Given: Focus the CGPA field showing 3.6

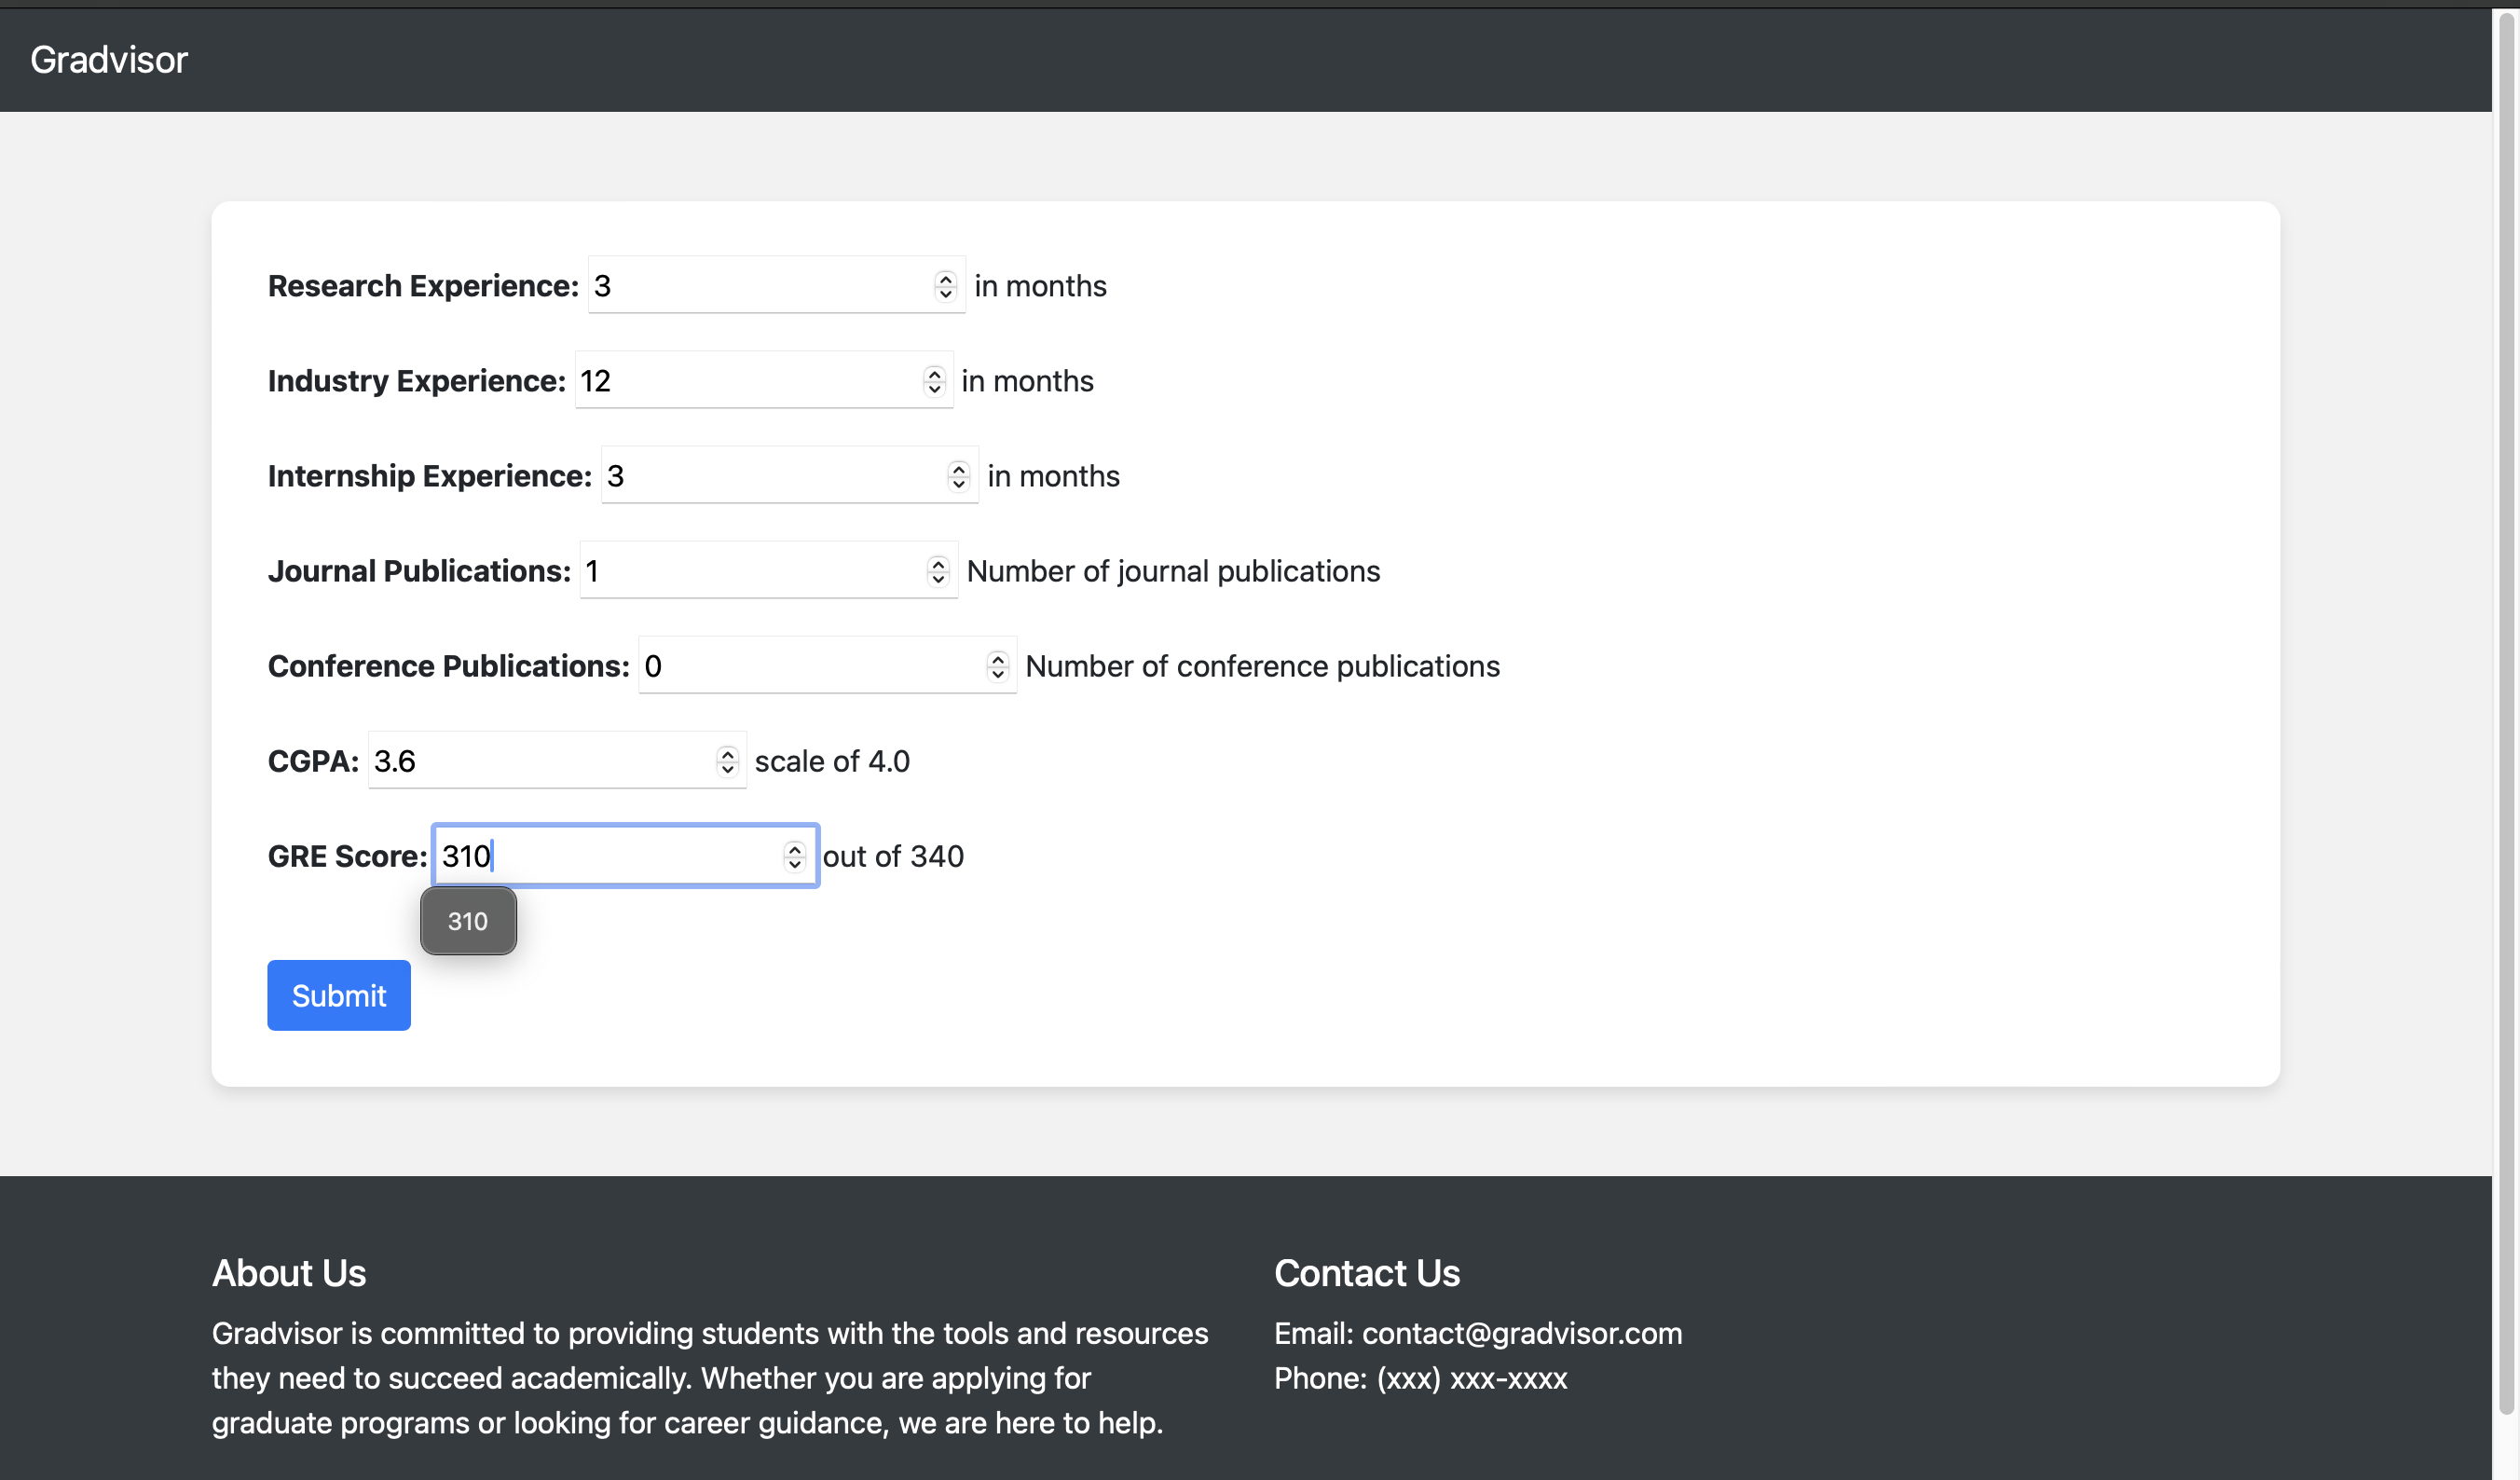Looking at the screenshot, I should tap(557, 760).
